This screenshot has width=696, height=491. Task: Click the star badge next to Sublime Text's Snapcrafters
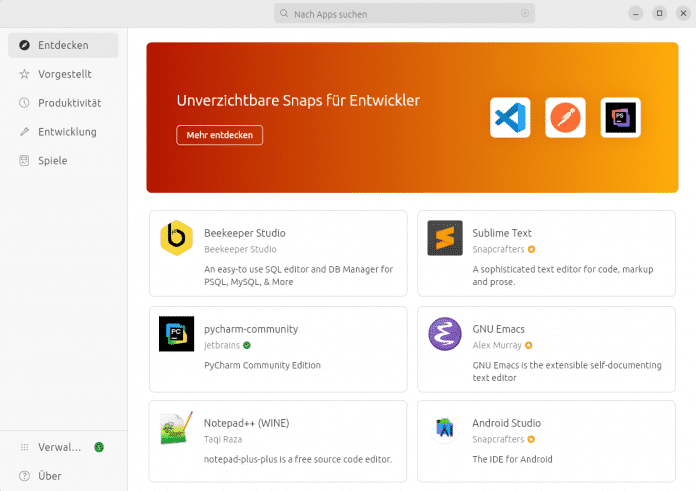click(531, 249)
